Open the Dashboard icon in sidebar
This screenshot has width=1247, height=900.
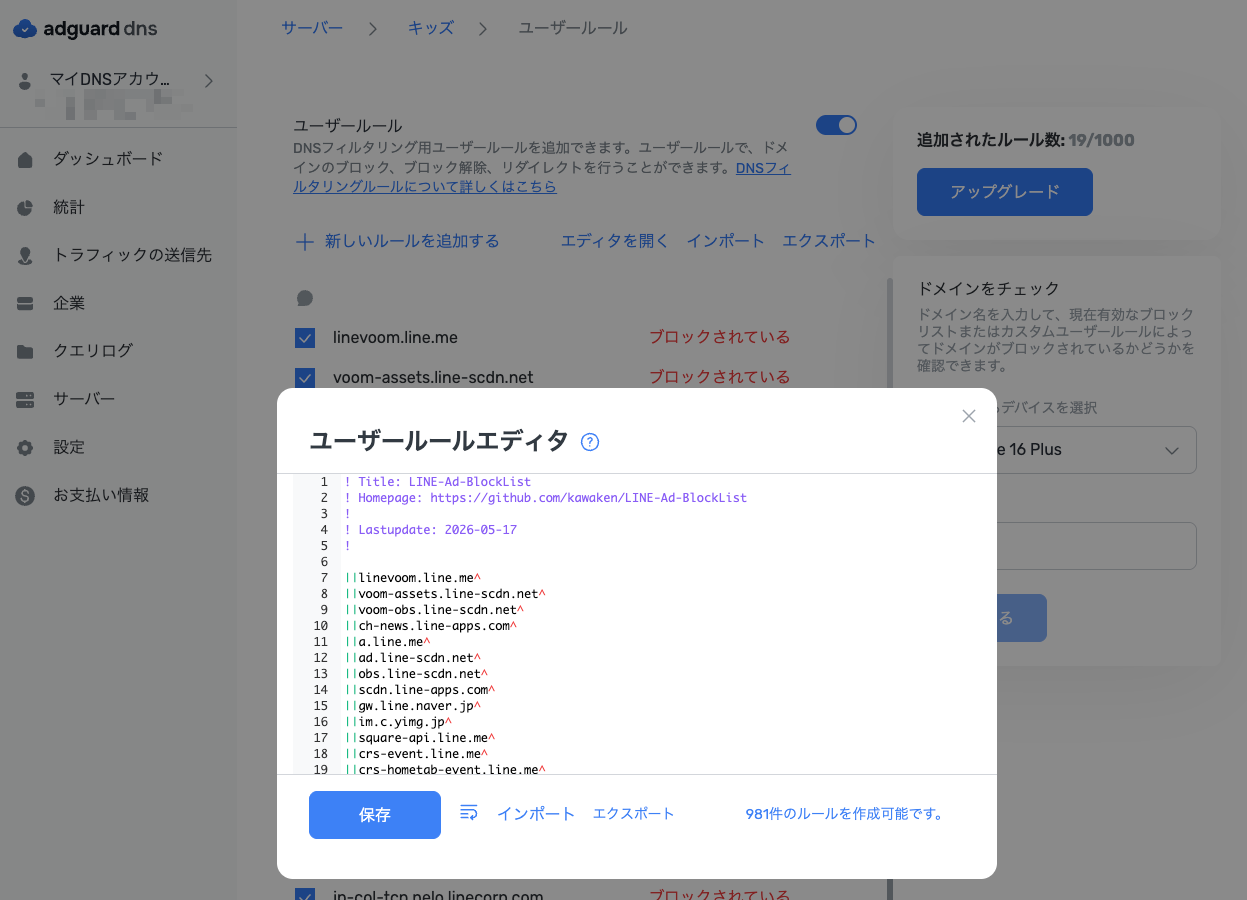26,160
